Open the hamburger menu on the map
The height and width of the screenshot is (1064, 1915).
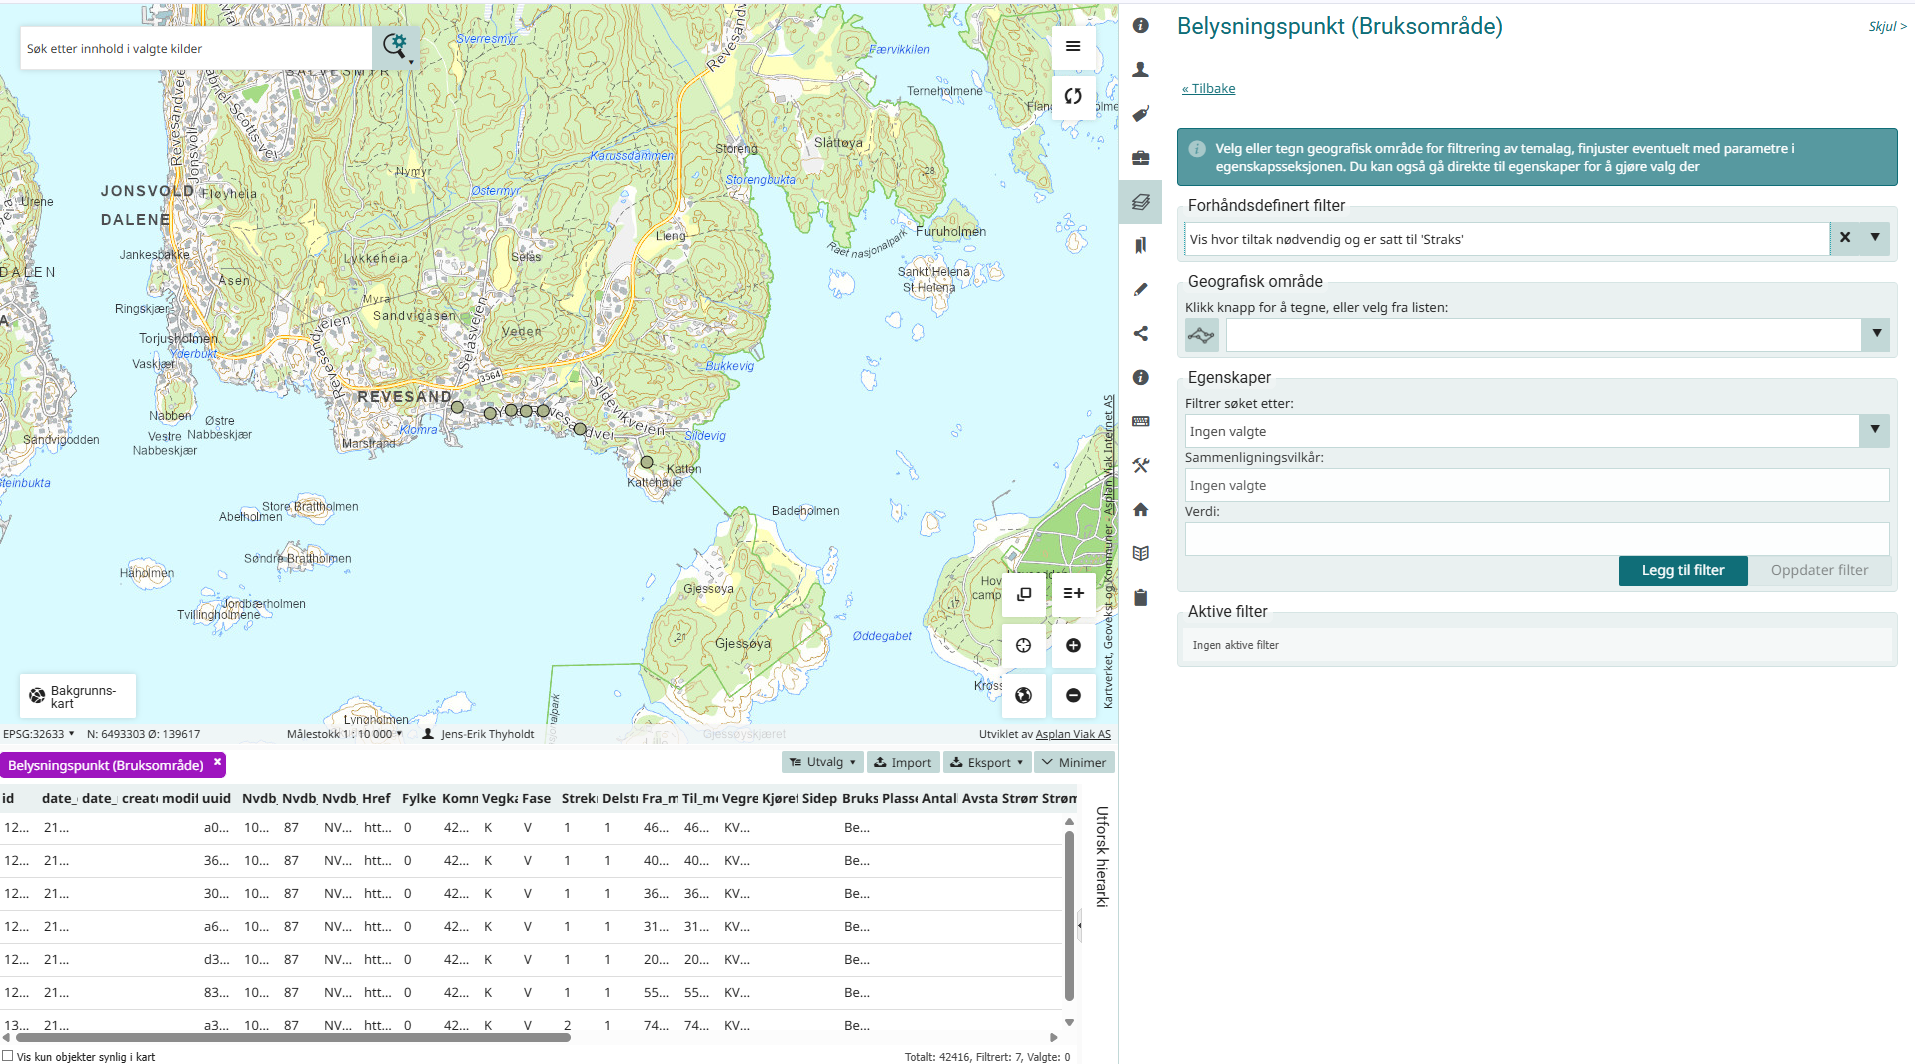(1073, 46)
